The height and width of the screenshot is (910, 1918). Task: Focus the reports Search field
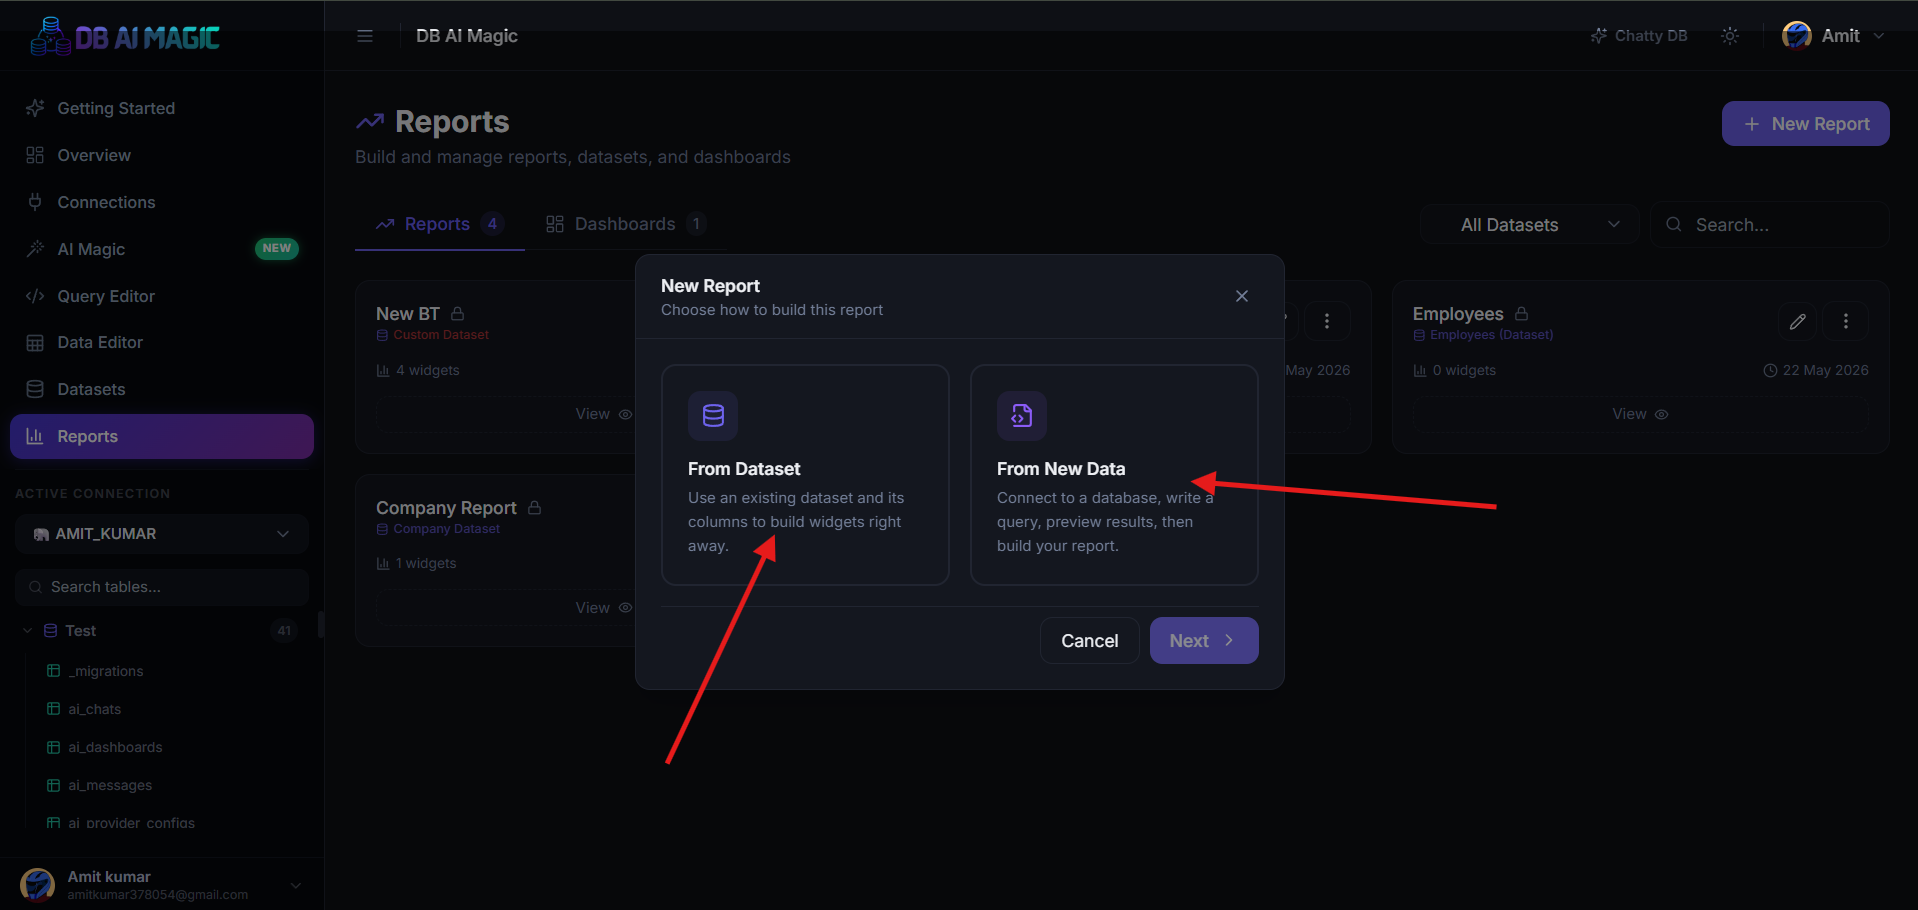coord(1769,225)
